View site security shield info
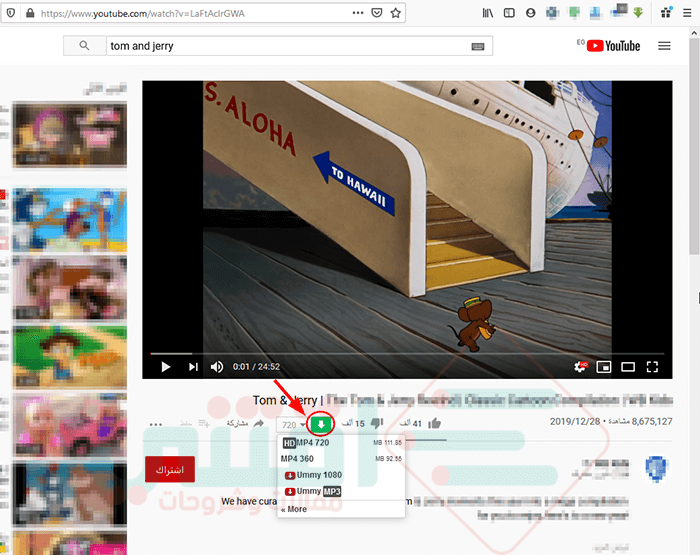 click(x=11, y=13)
